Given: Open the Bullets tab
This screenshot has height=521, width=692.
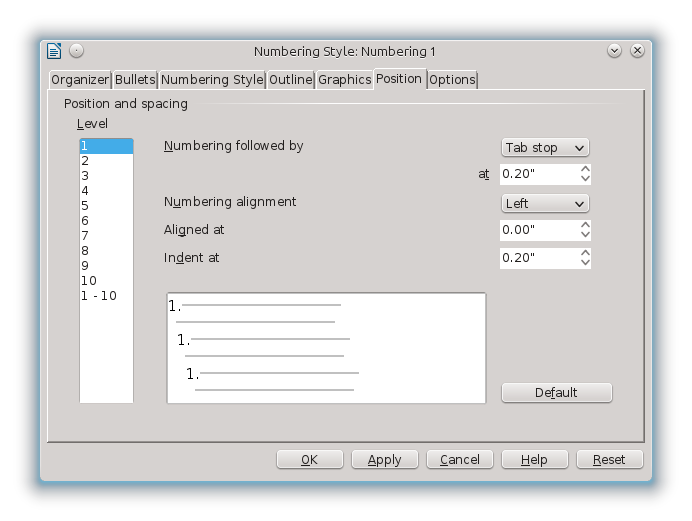Looking at the screenshot, I should coord(135,80).
